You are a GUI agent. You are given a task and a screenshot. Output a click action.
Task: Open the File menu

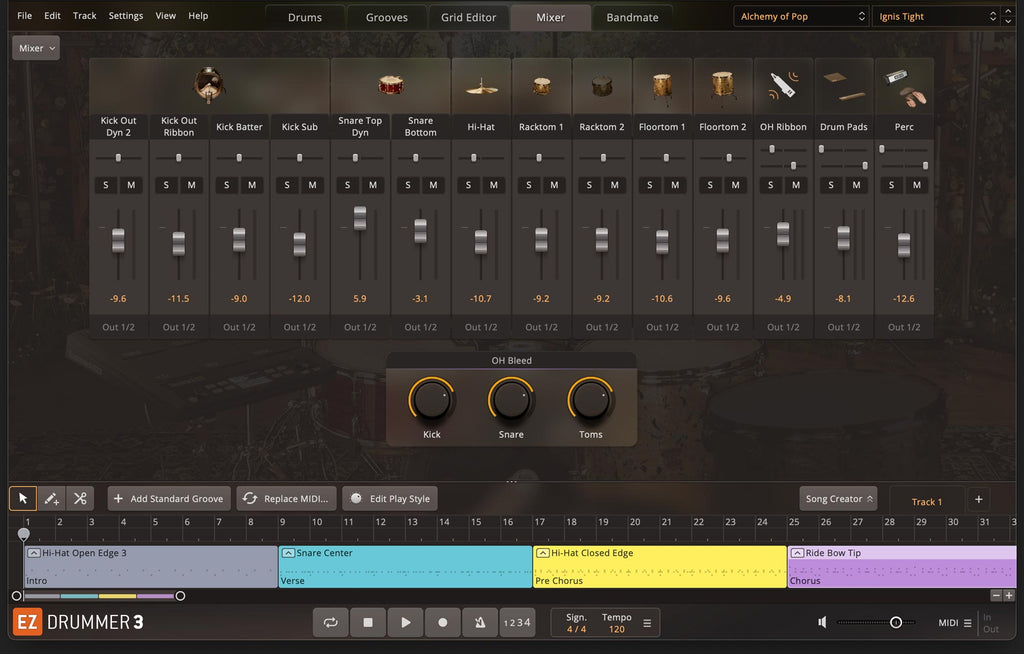click(25, 16)
